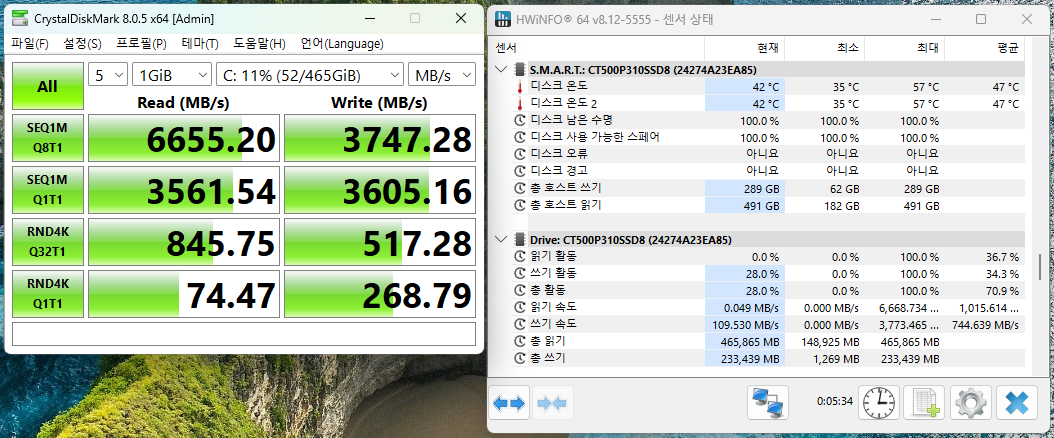This screenshot has height=438, width=1054.
Task: Collapse the Drive CT500P310SSD8 sensor group
Action: (501, 239)
